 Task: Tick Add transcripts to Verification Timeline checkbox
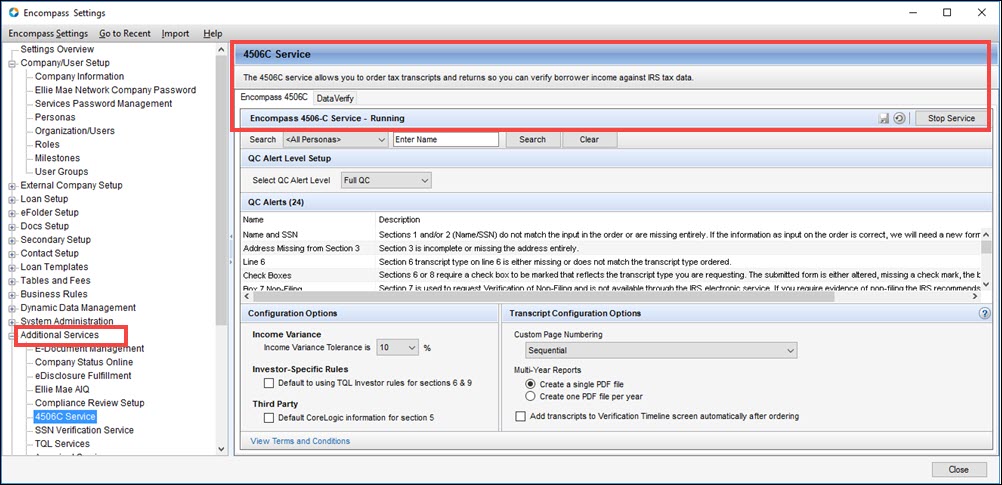click(x=521, y=416)
